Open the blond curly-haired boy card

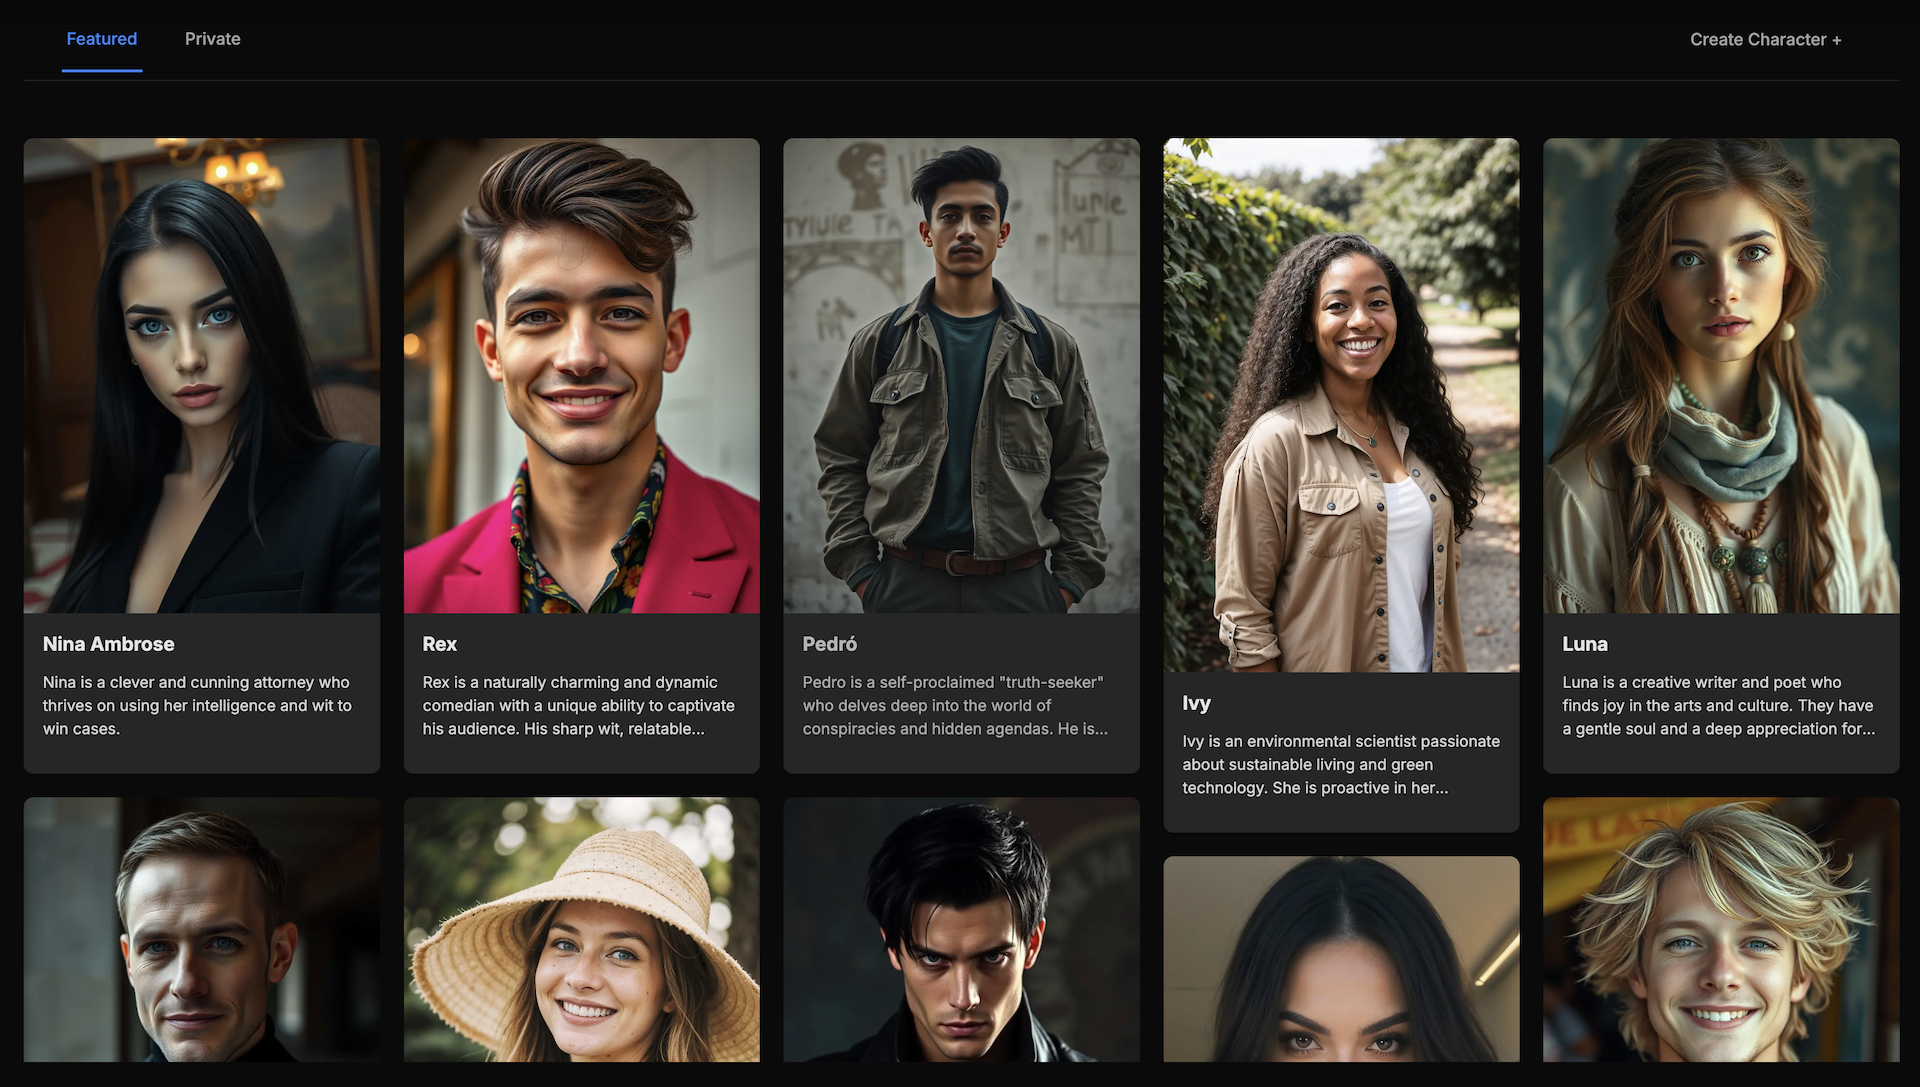1720,930
